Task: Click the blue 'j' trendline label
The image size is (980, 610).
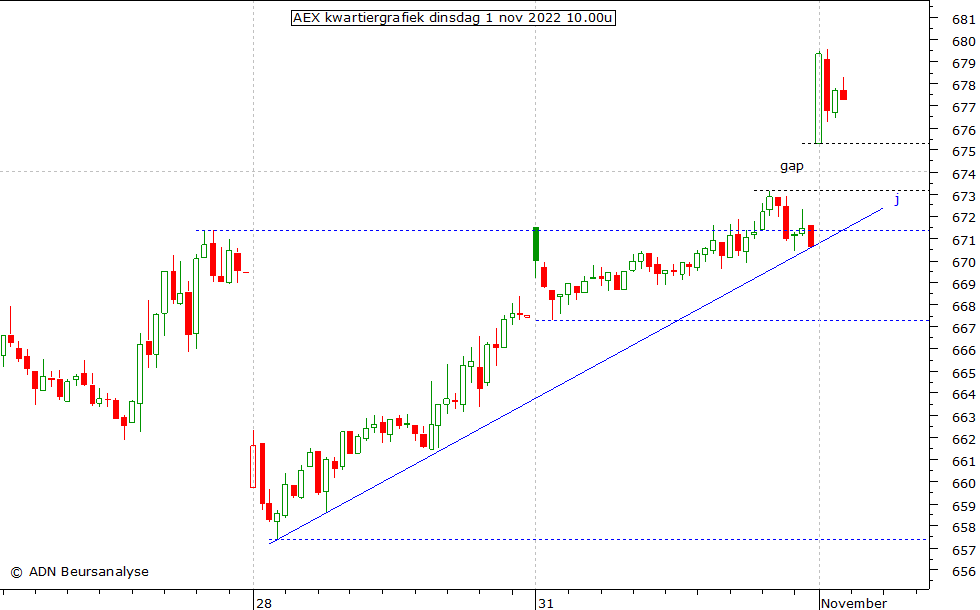Action: [x=897, y=199]
